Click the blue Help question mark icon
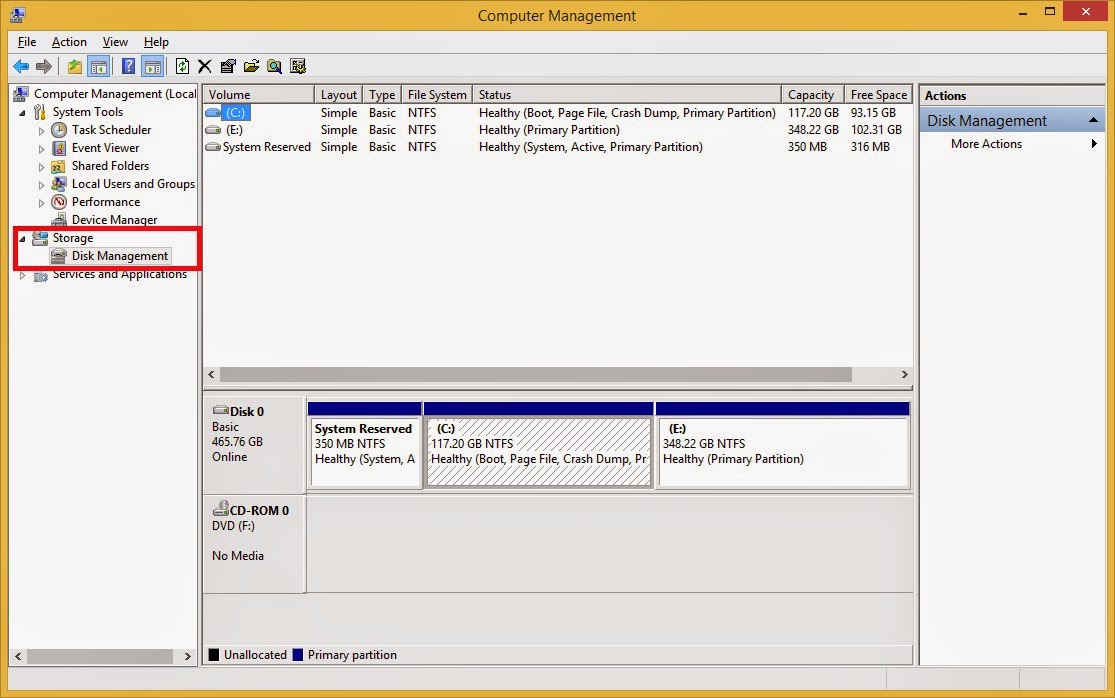This screenshot has height=698, width=1115. coord(128,67)
